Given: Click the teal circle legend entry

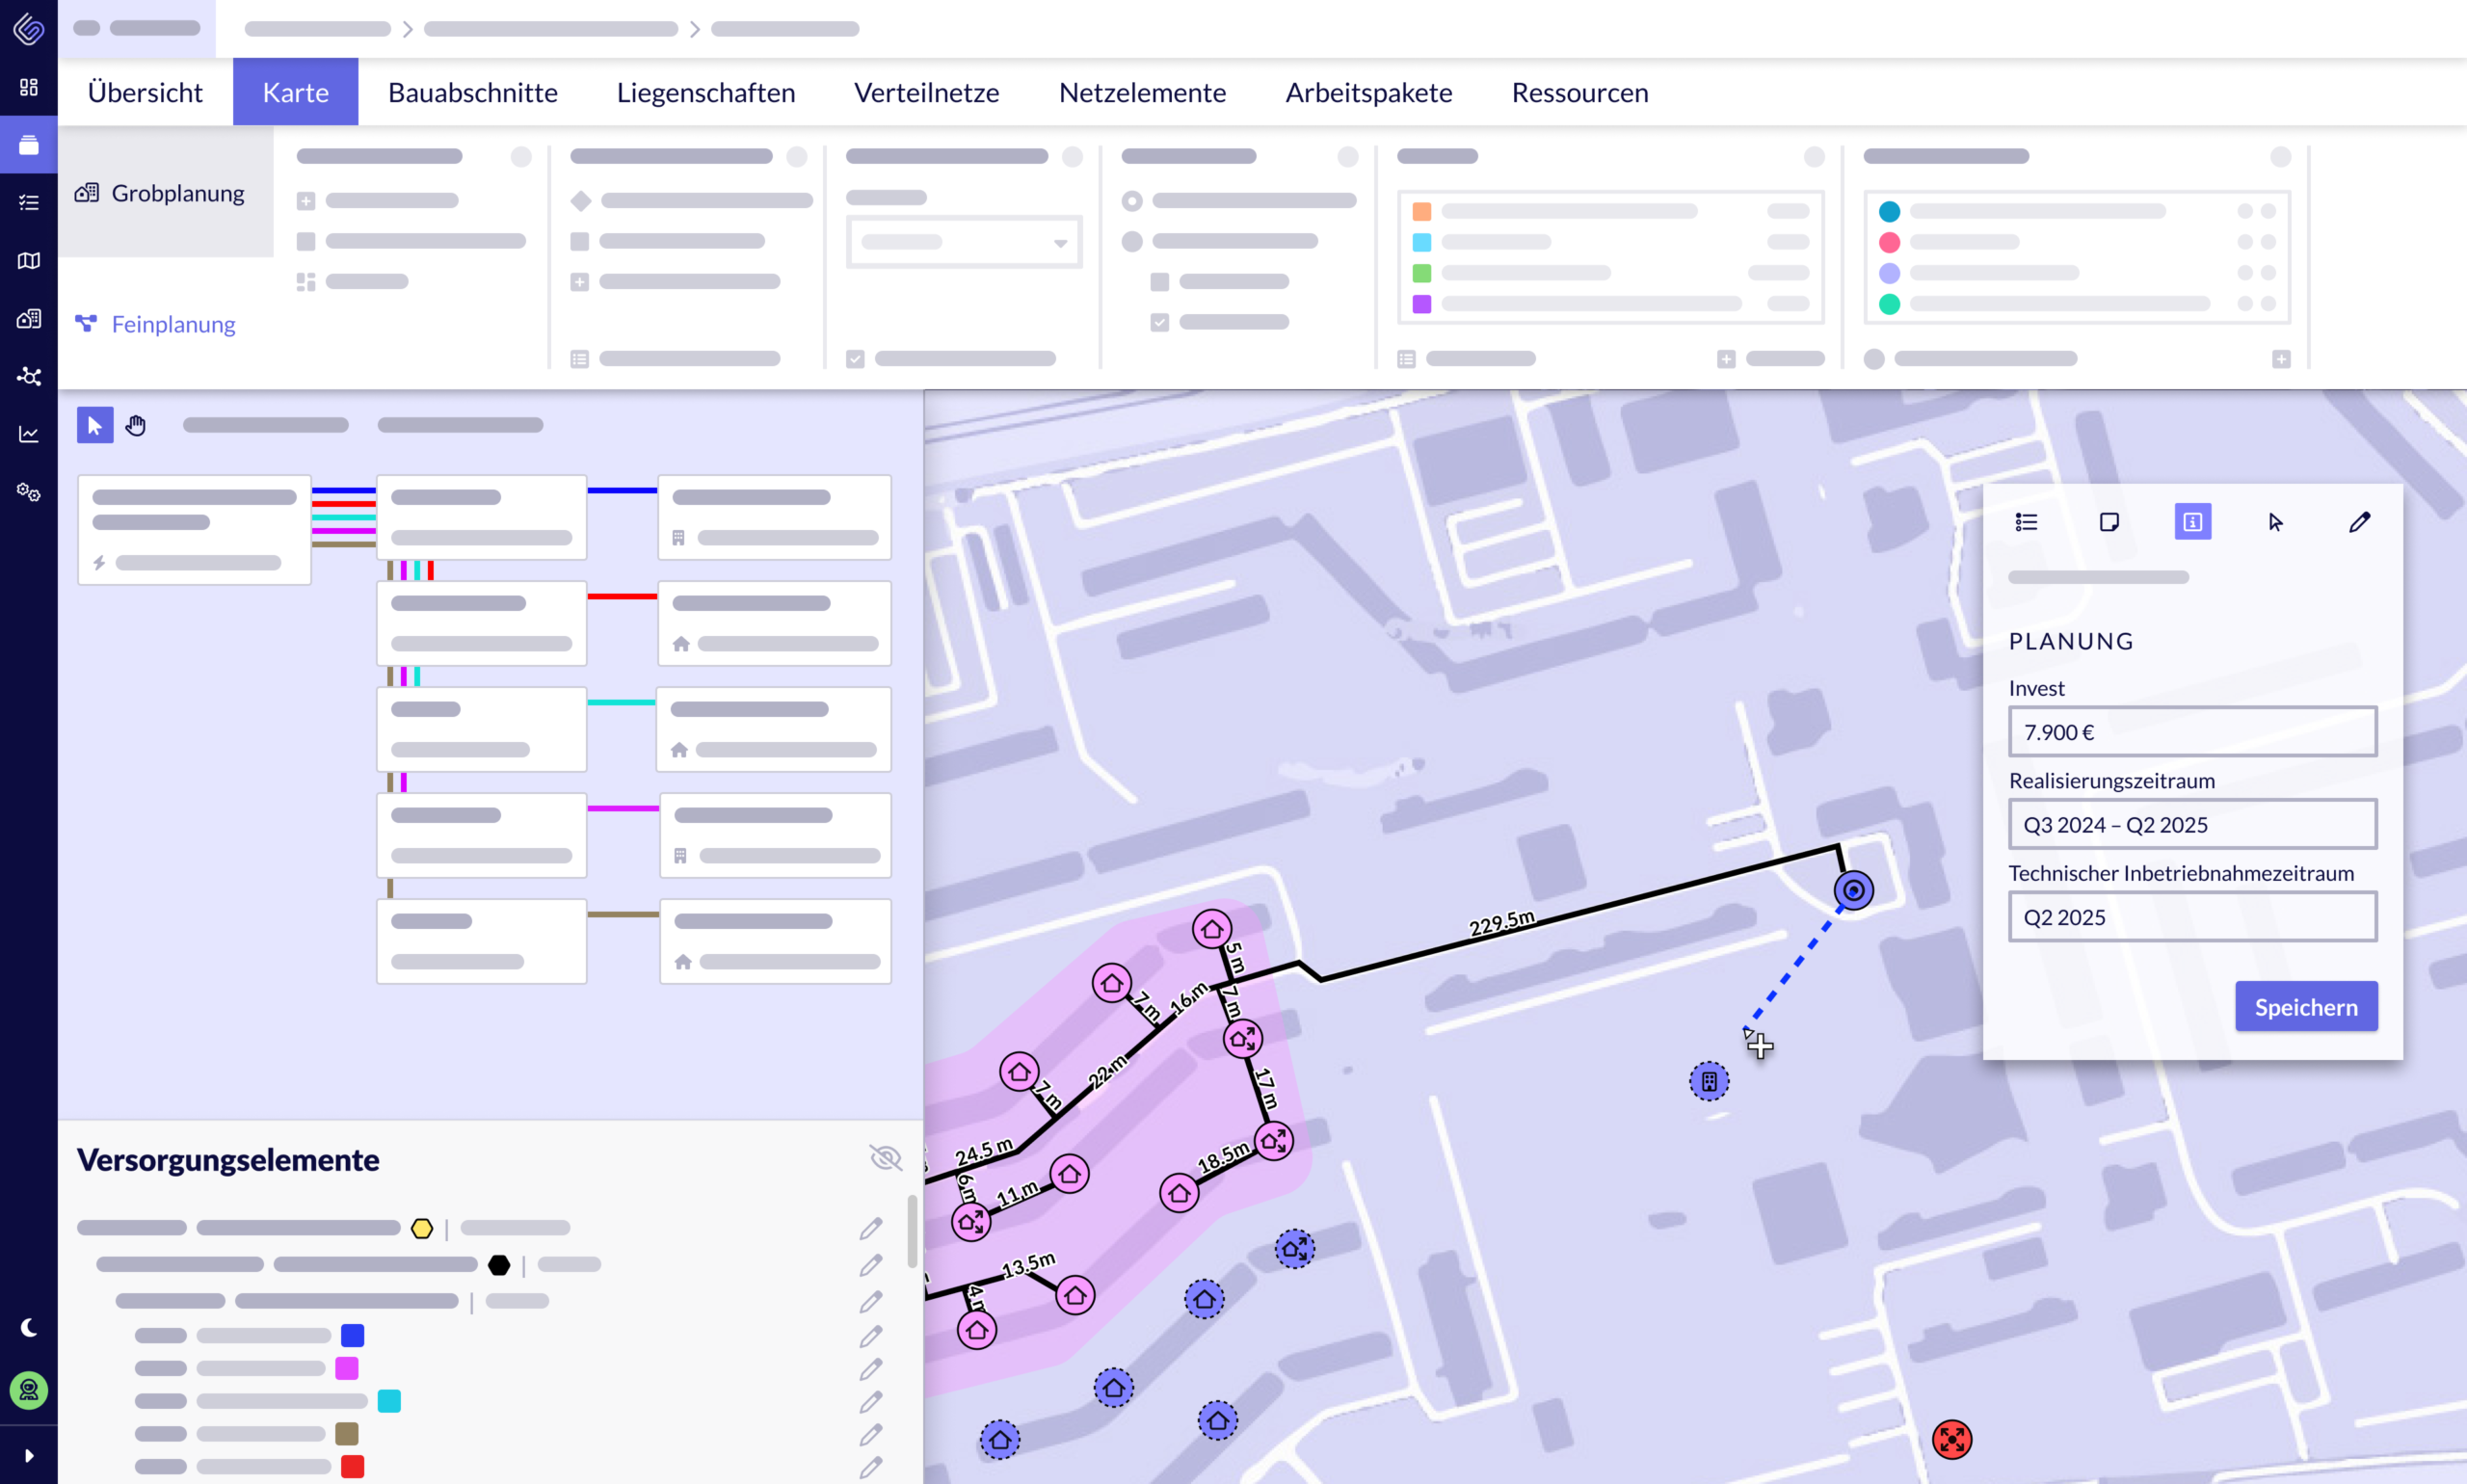Looking at the screenshot, I should point(1888,211).
